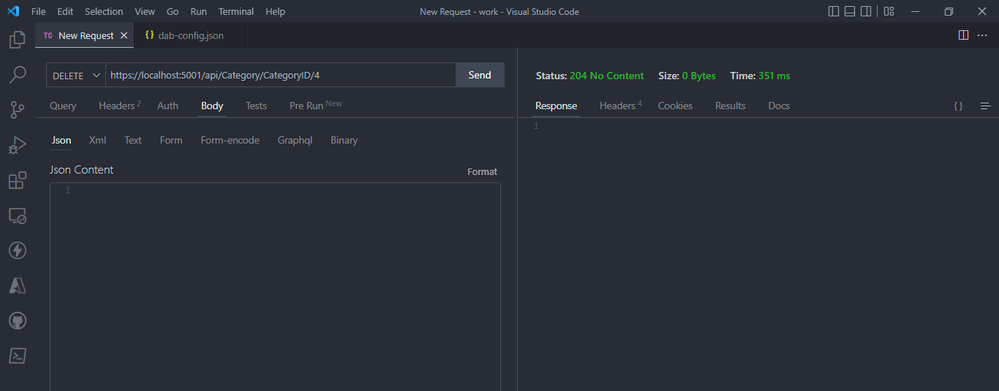
Task: Open the Search view icon
Action: pos(17,75)
